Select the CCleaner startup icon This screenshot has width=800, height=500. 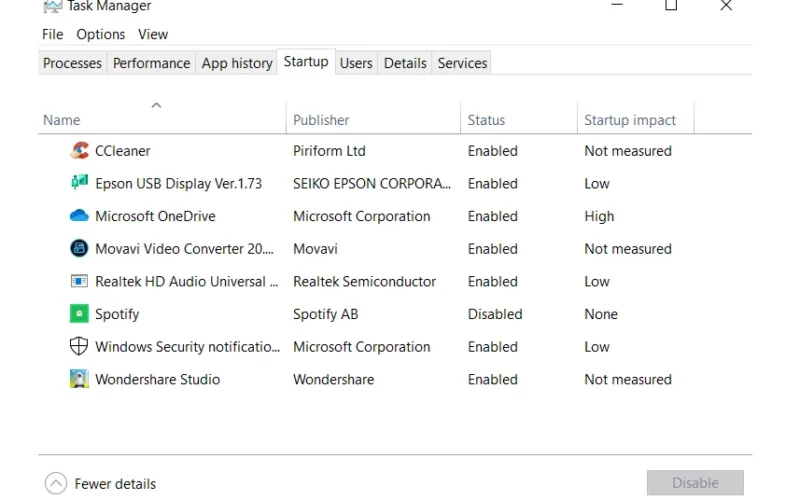click(79, 151)
